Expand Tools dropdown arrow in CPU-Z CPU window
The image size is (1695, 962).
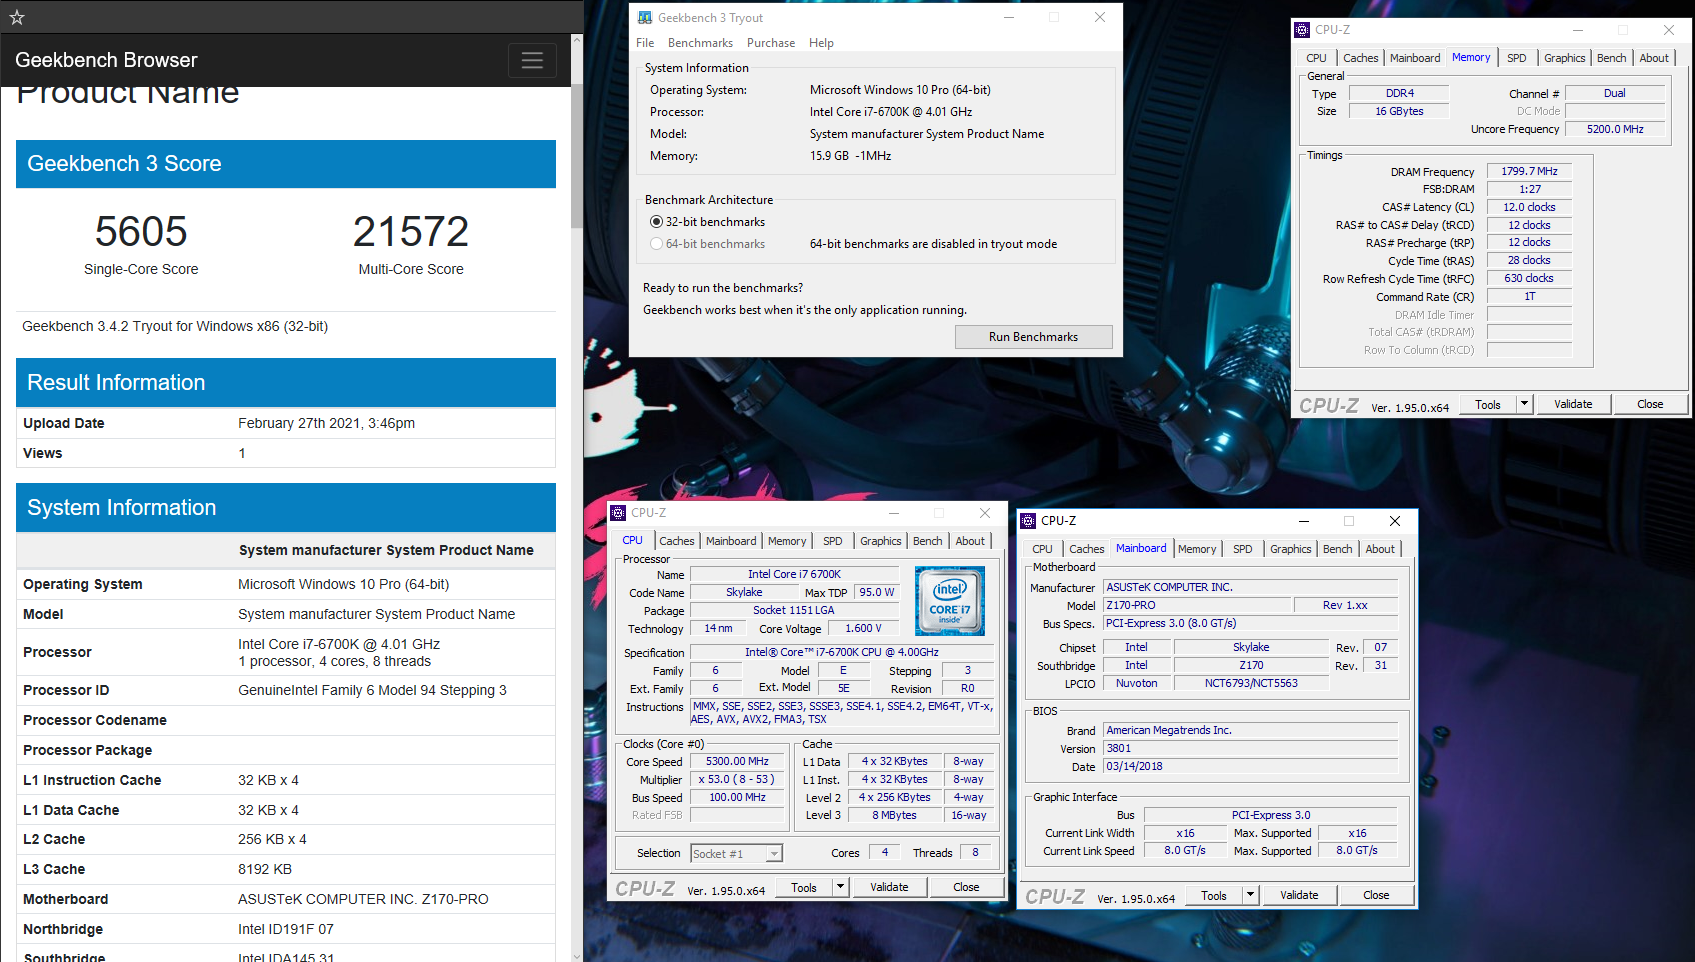(x=840, y=887)
